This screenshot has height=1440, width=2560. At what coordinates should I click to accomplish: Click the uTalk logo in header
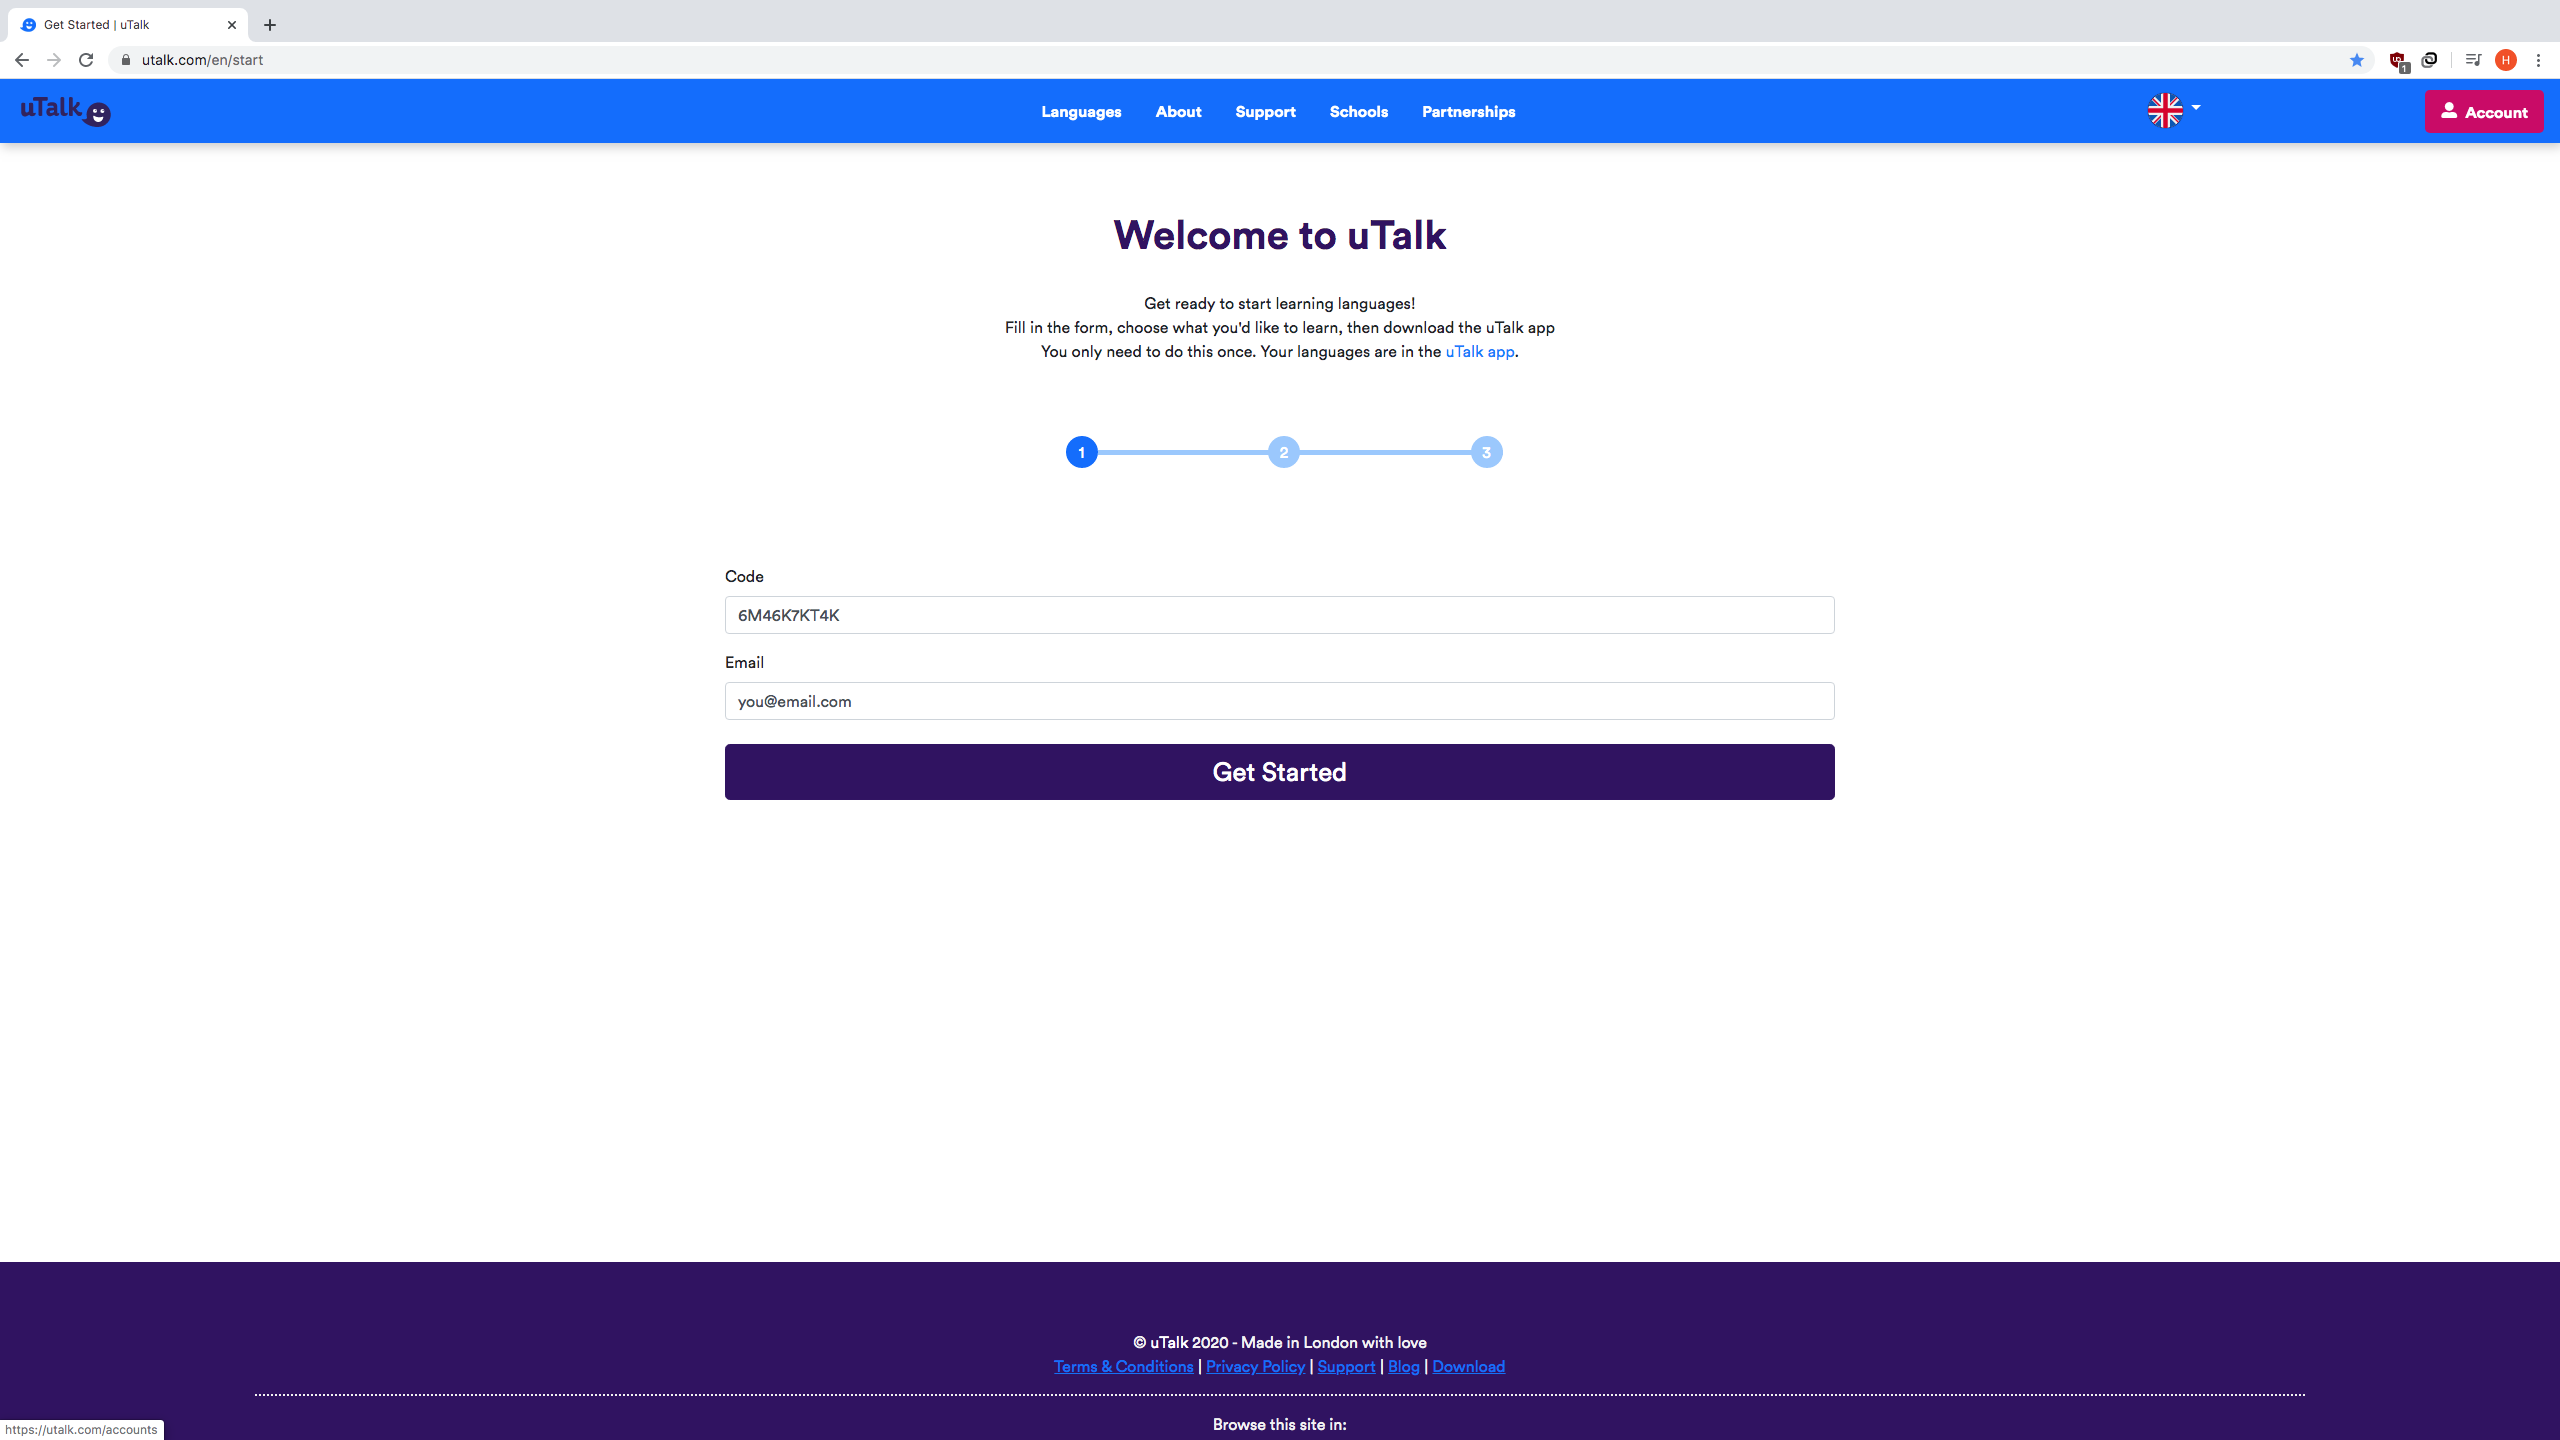[66, 111]
